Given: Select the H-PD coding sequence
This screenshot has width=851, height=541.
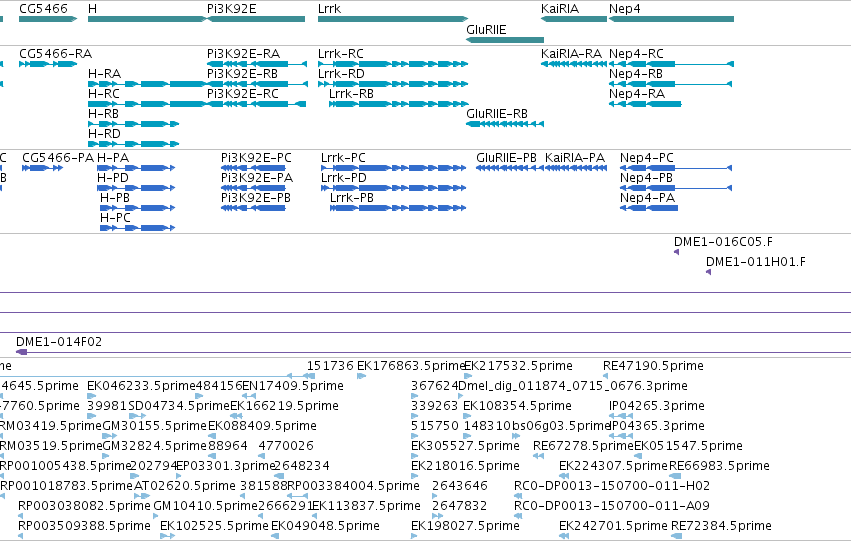Looking at the screenshot, I should click(136, 188).
